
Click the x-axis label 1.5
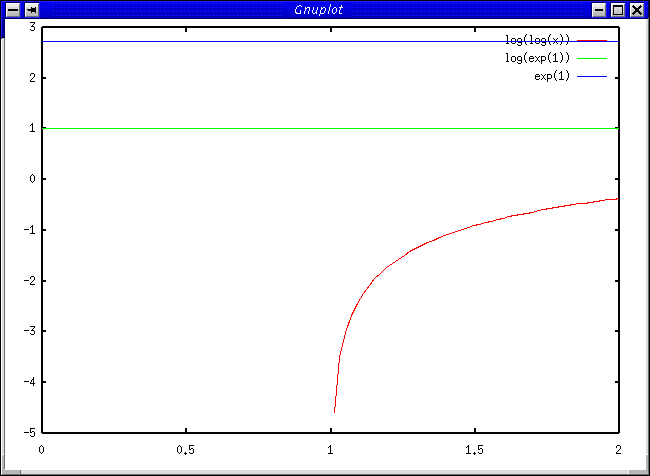pos(474,449)
